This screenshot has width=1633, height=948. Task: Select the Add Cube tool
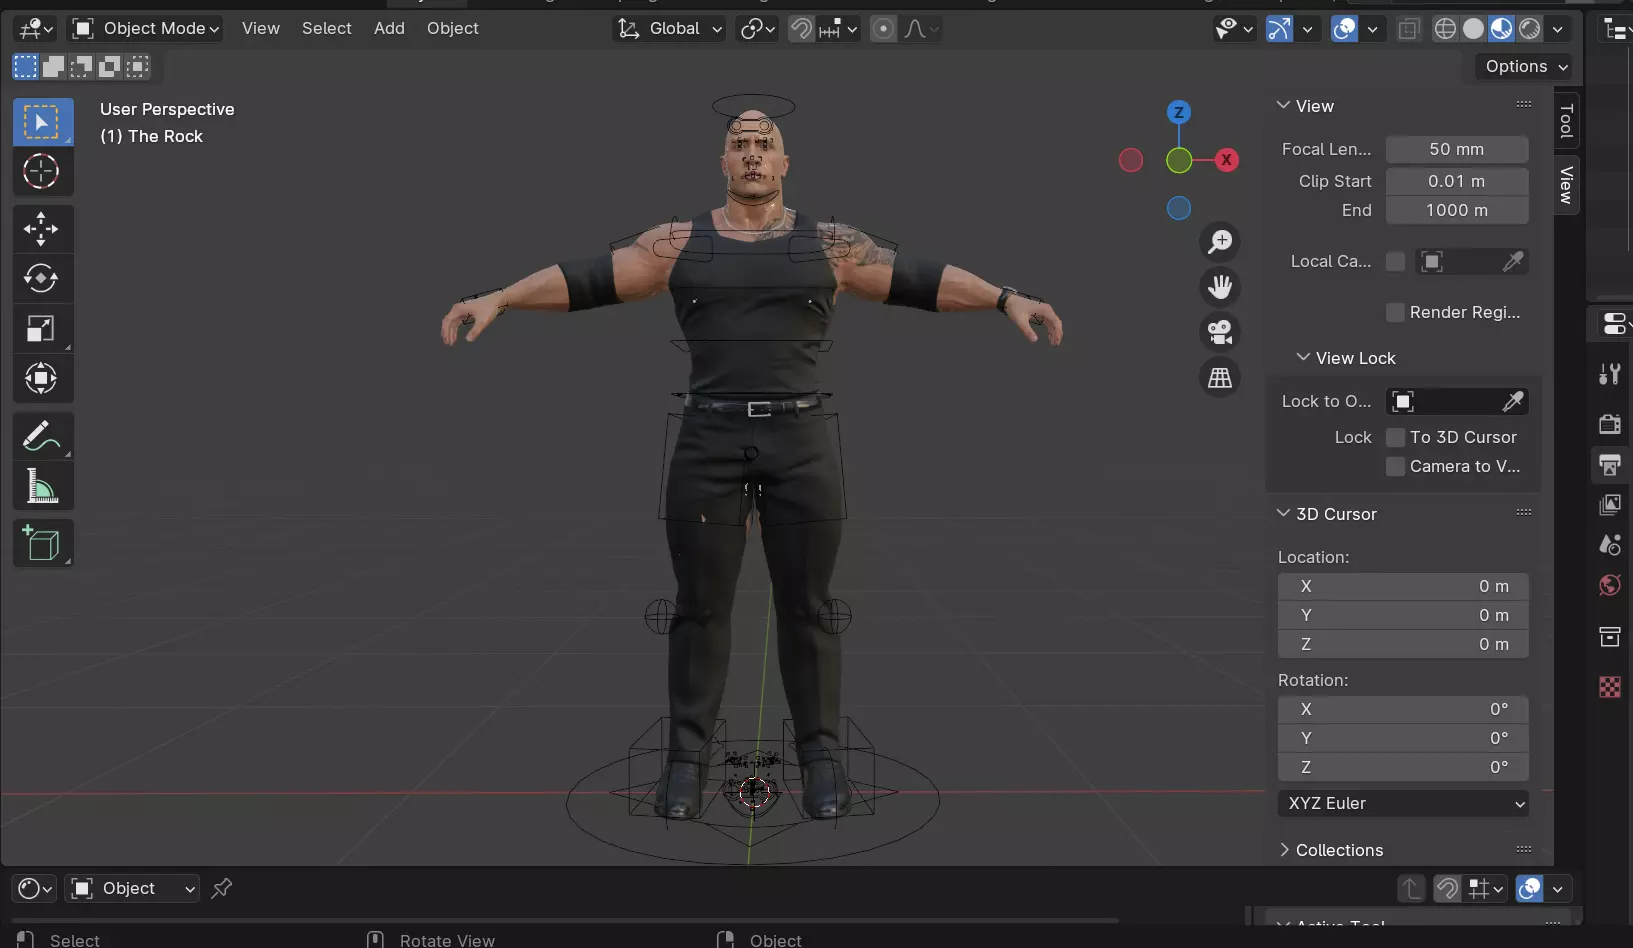pos(42,544)
